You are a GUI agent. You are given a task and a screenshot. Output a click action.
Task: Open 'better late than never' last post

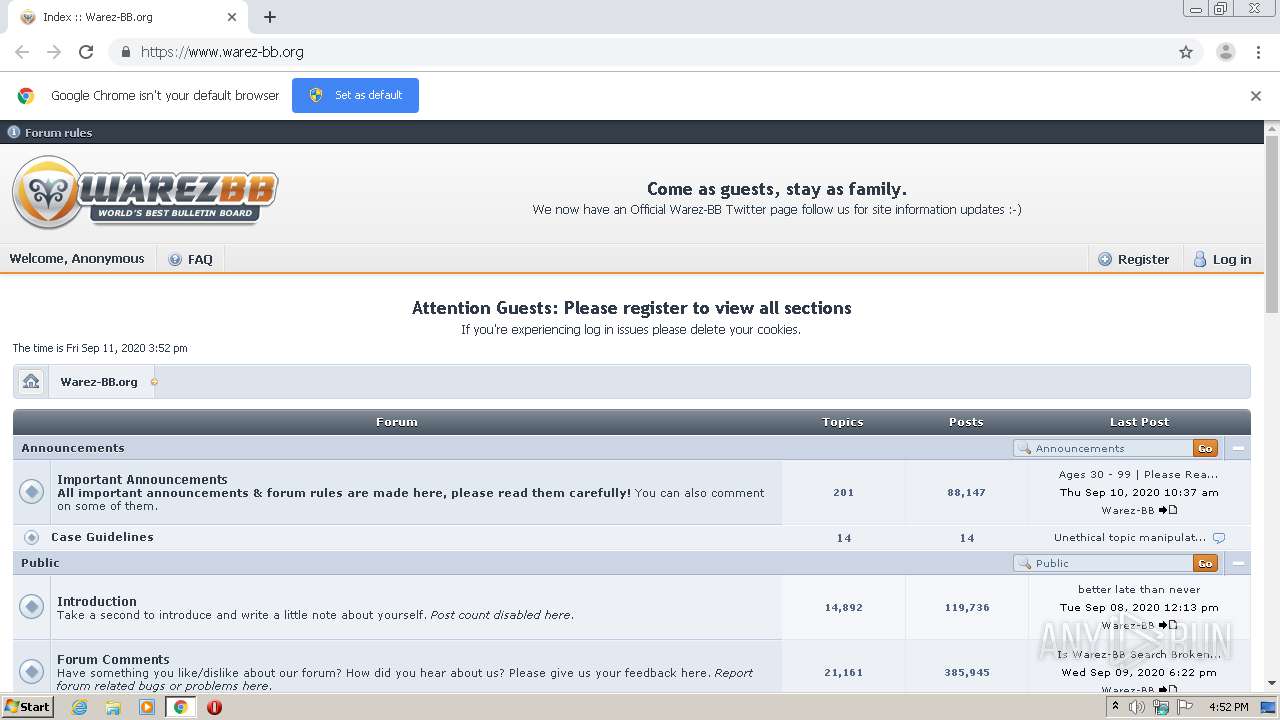pos(1139,590)
